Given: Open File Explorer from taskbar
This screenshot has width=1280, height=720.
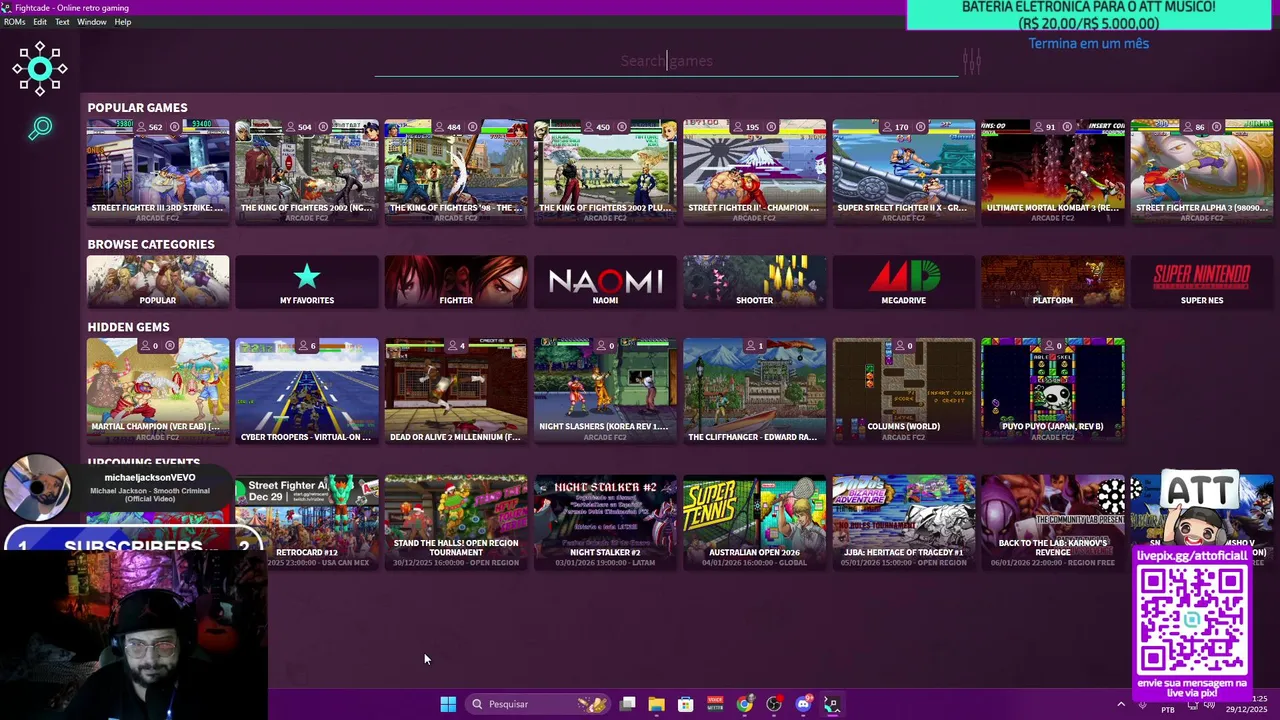Looking at the screenshot, I should click(x=656, y=704).
